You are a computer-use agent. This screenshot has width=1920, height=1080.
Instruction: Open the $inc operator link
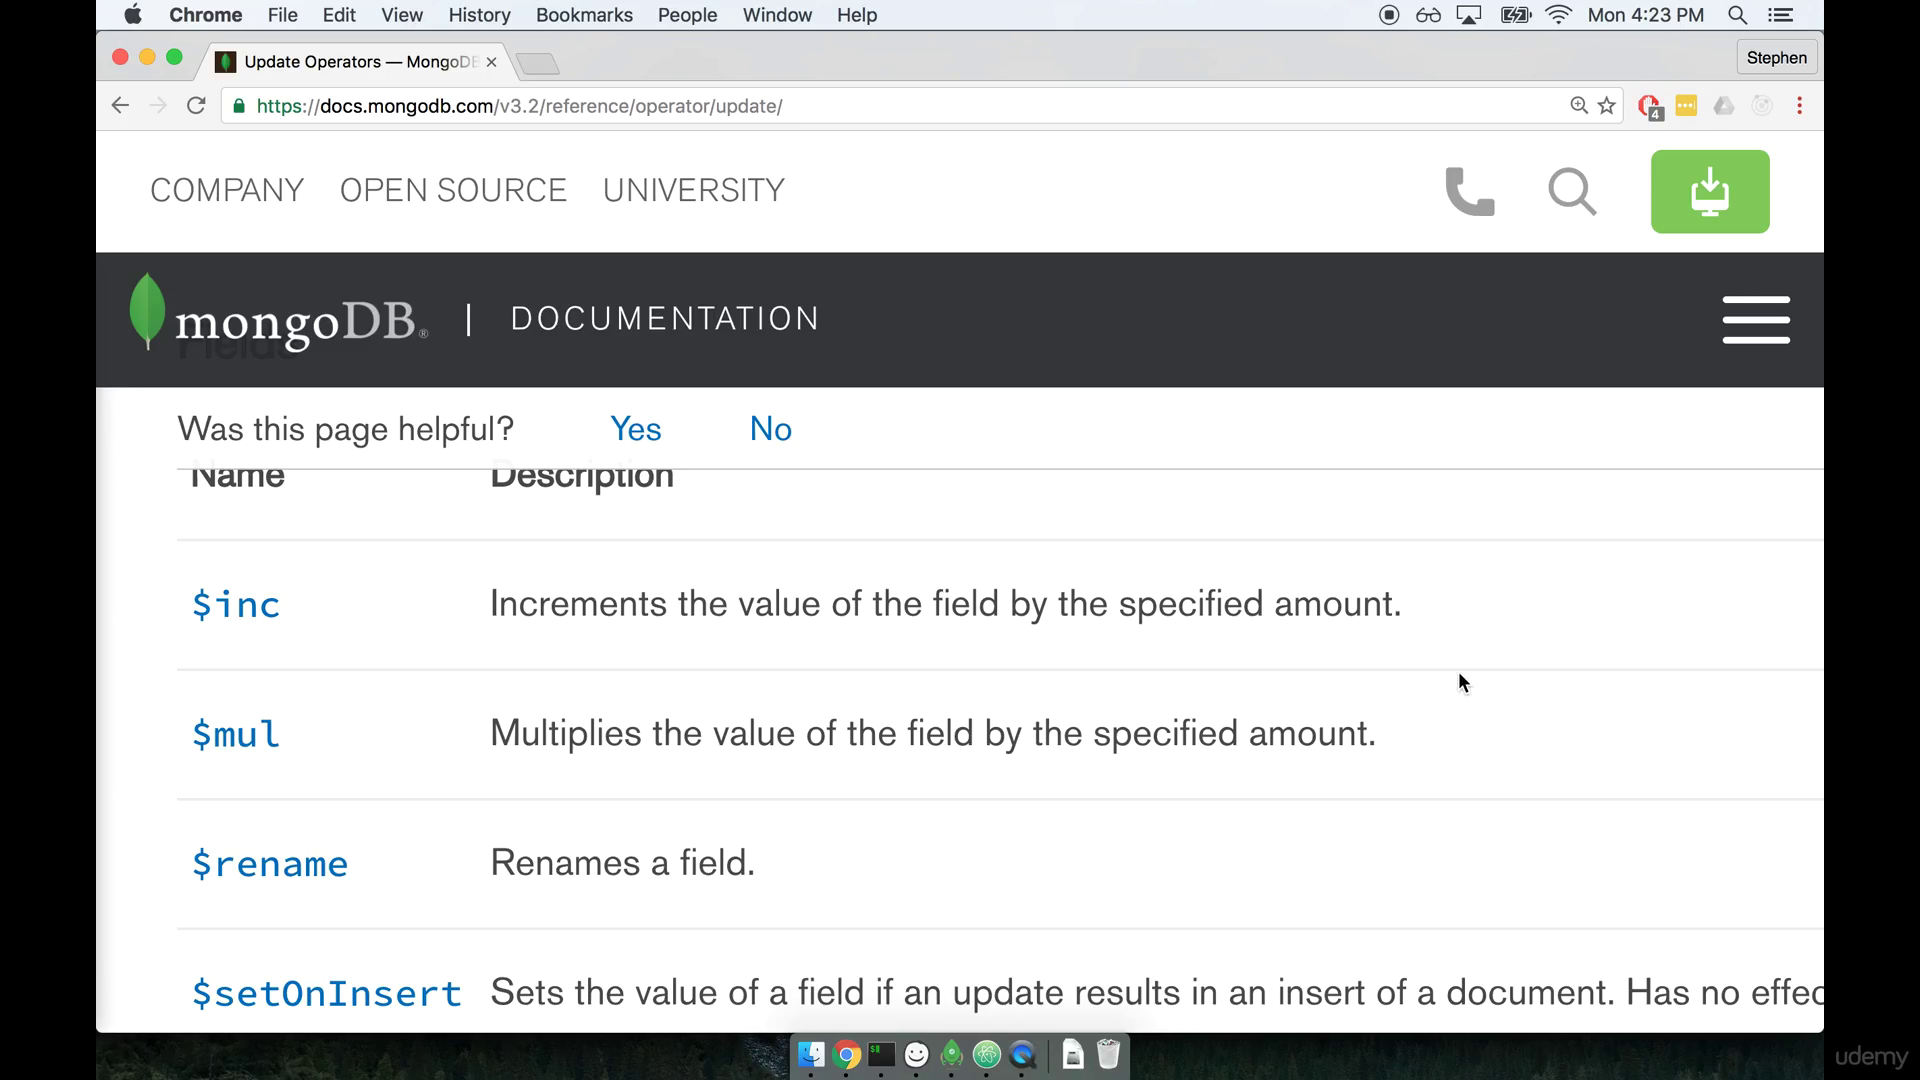click(x=236, y=604)
